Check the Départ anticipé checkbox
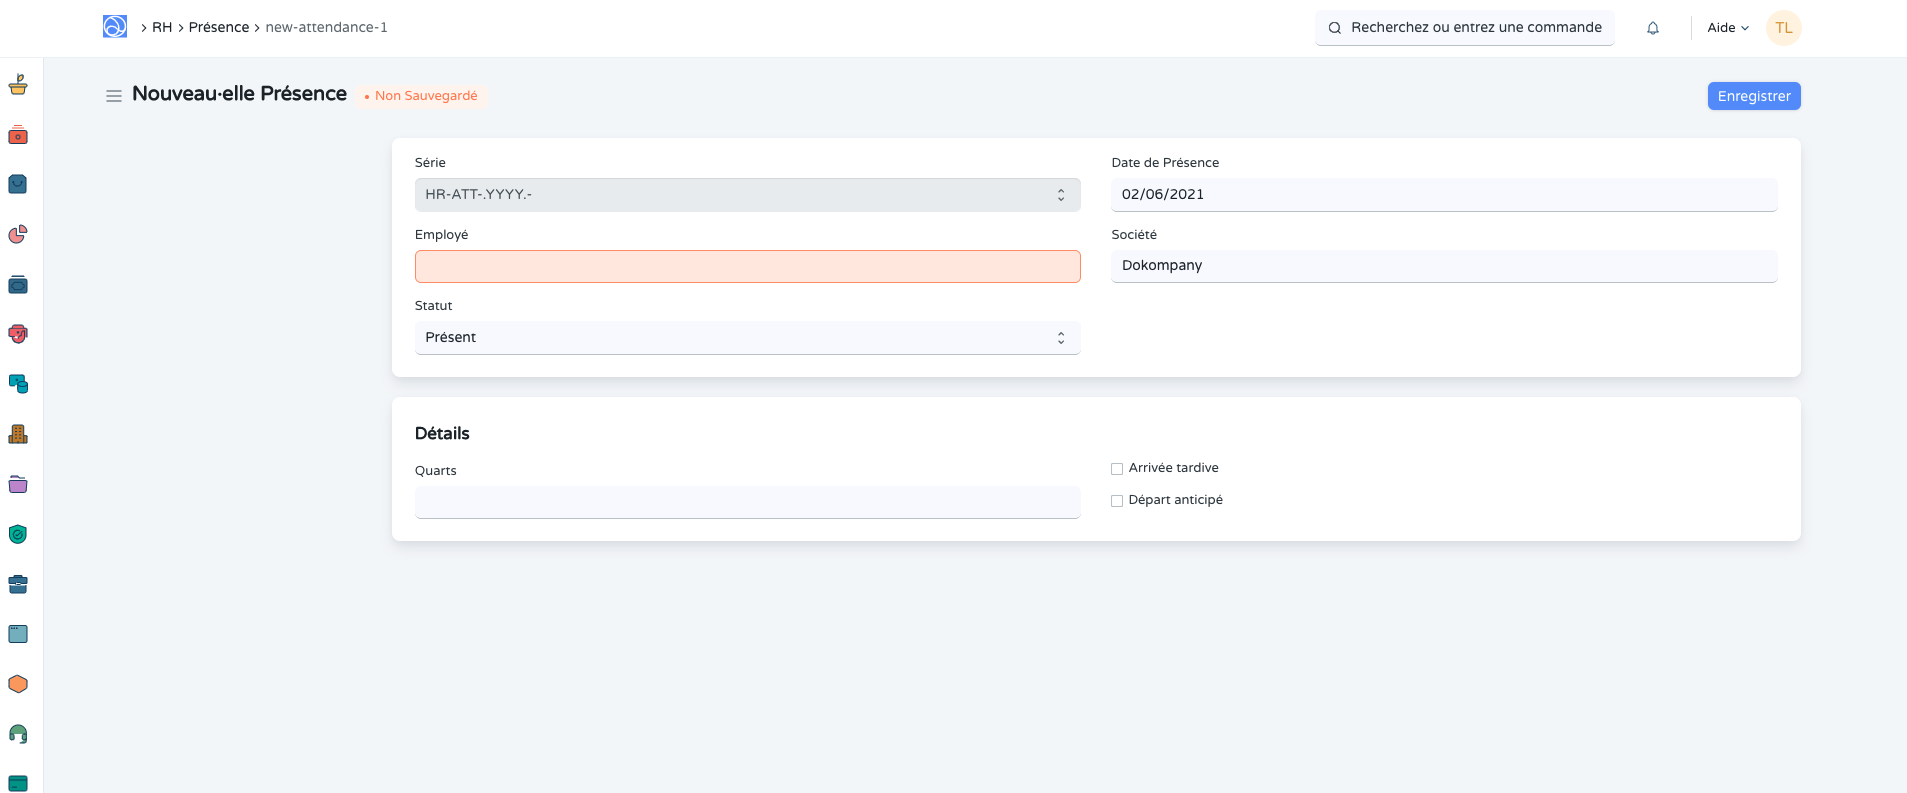Screen dimensions: 1907x793 pos(1117,501)
